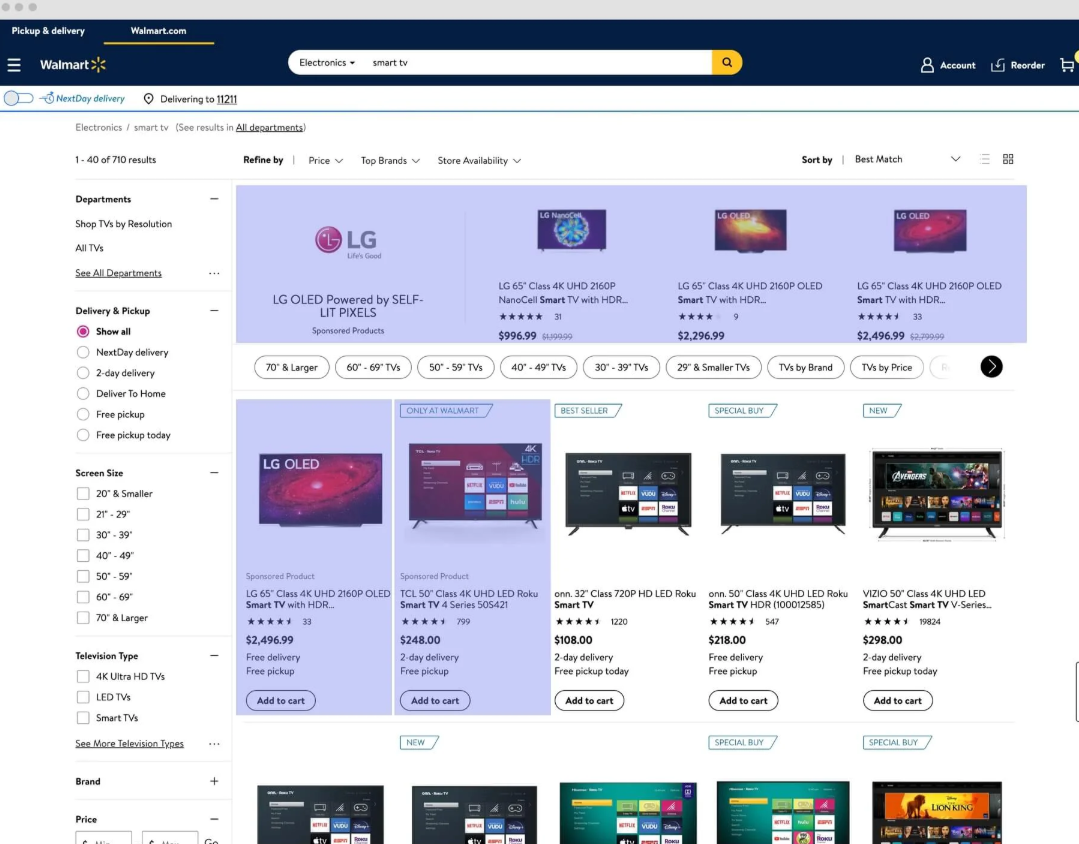Image resolution: width=1079 pixels, height=844 pixels.
Task: Add the onn. 32" TV to cart
Action: click(589, 701)
